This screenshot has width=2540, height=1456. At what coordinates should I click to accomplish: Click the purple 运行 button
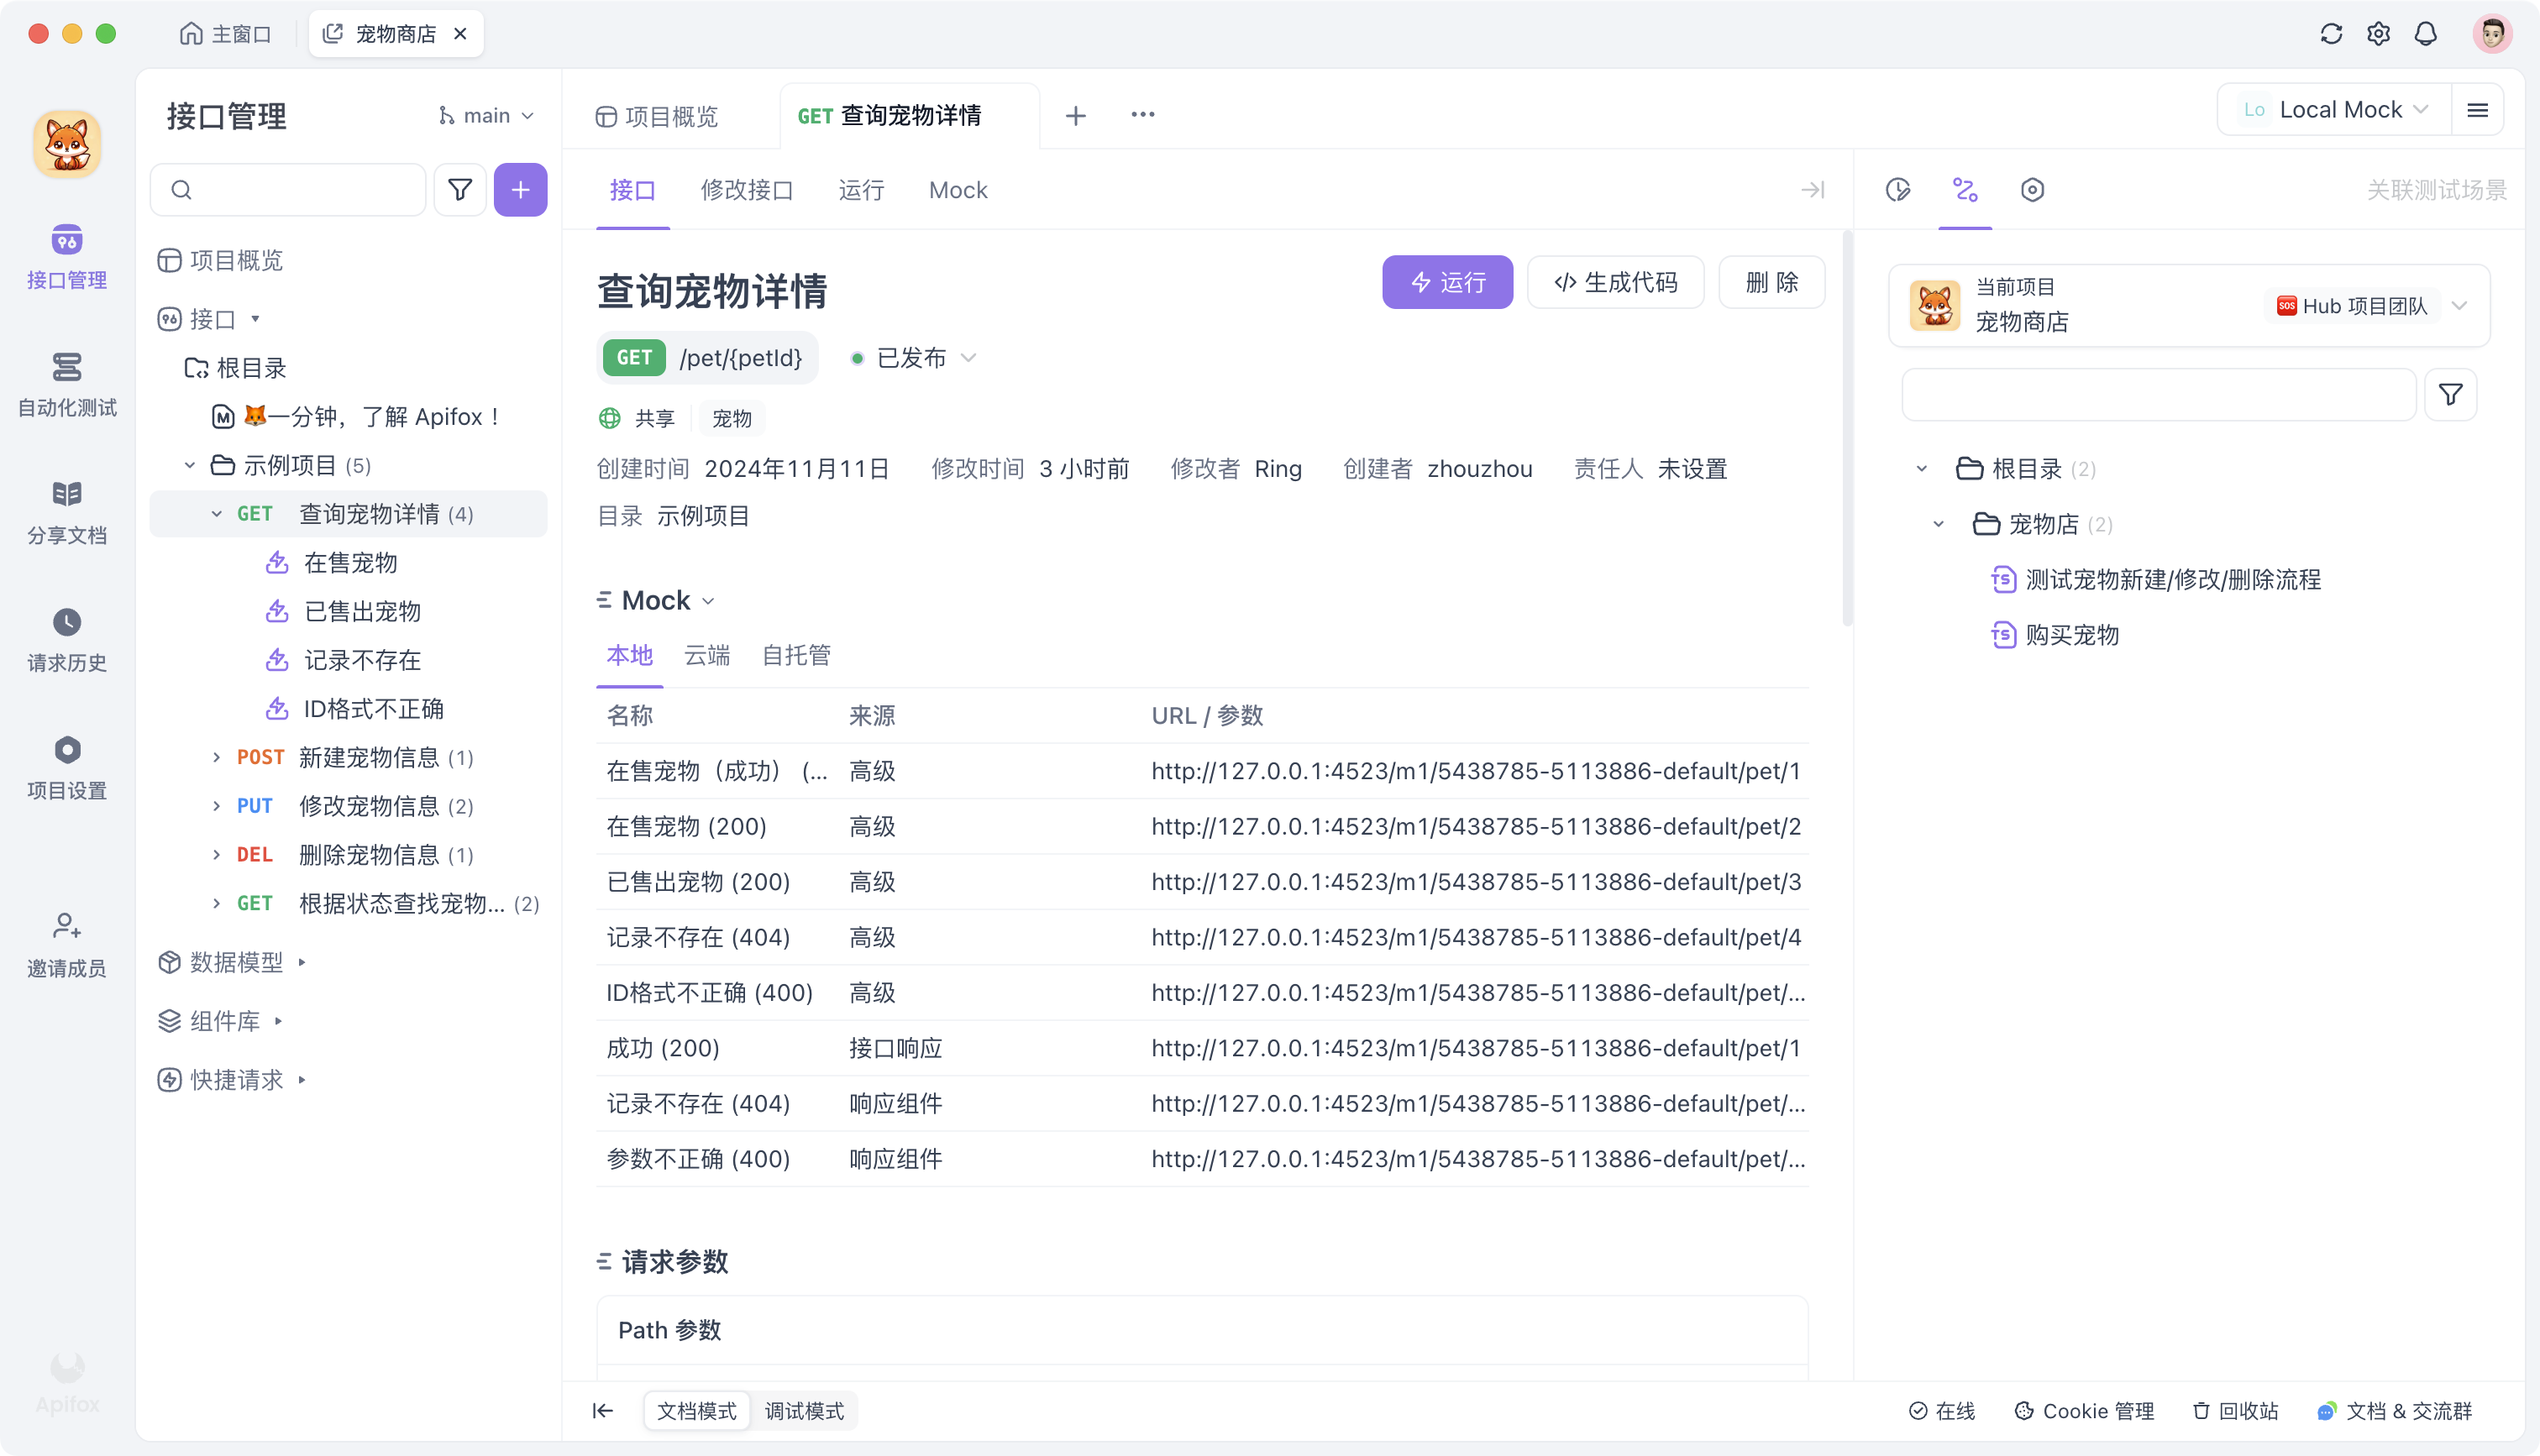(x=1446, y=282)
